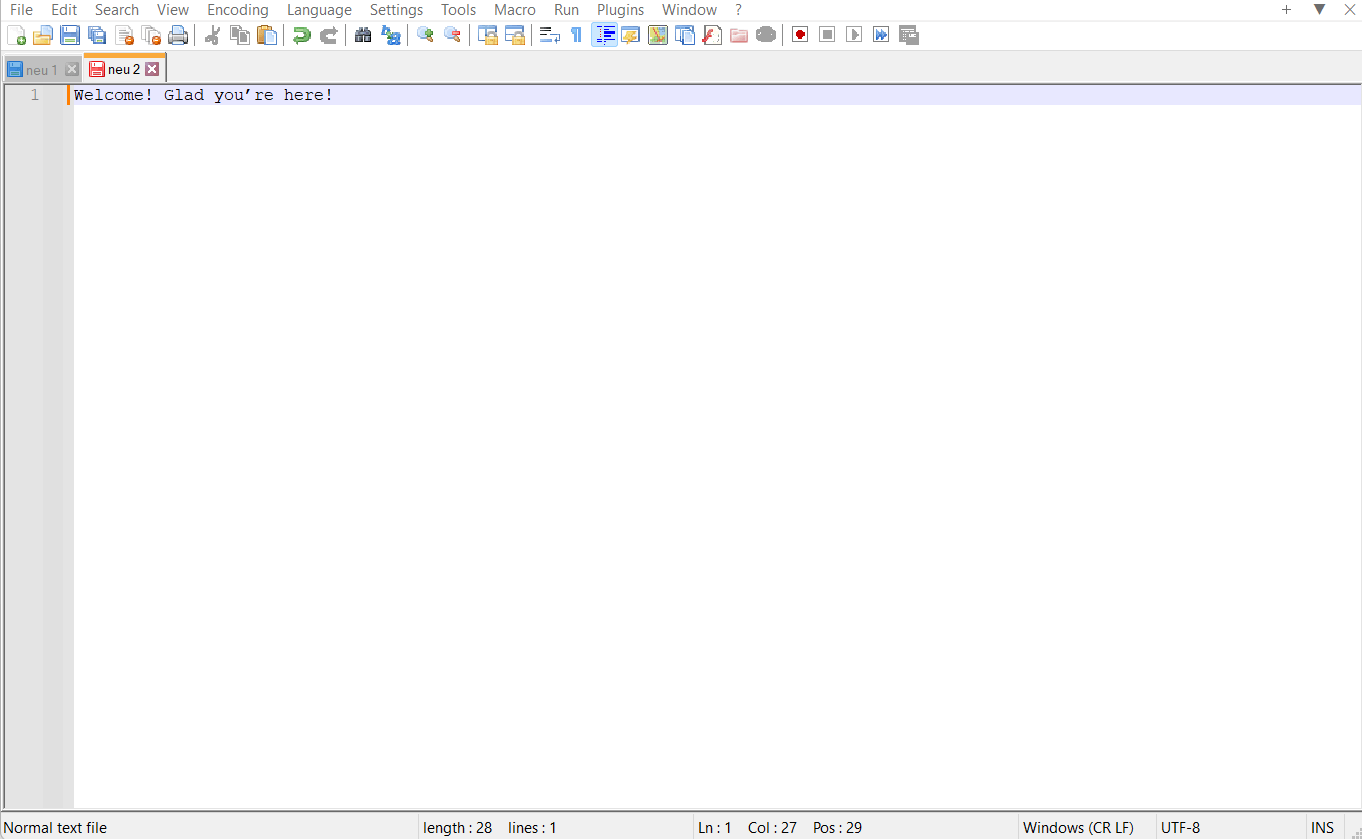Open an existing file via toolbar icon
The height and width of the screenshot is (839, 1362).
click(x=43, y=34)
